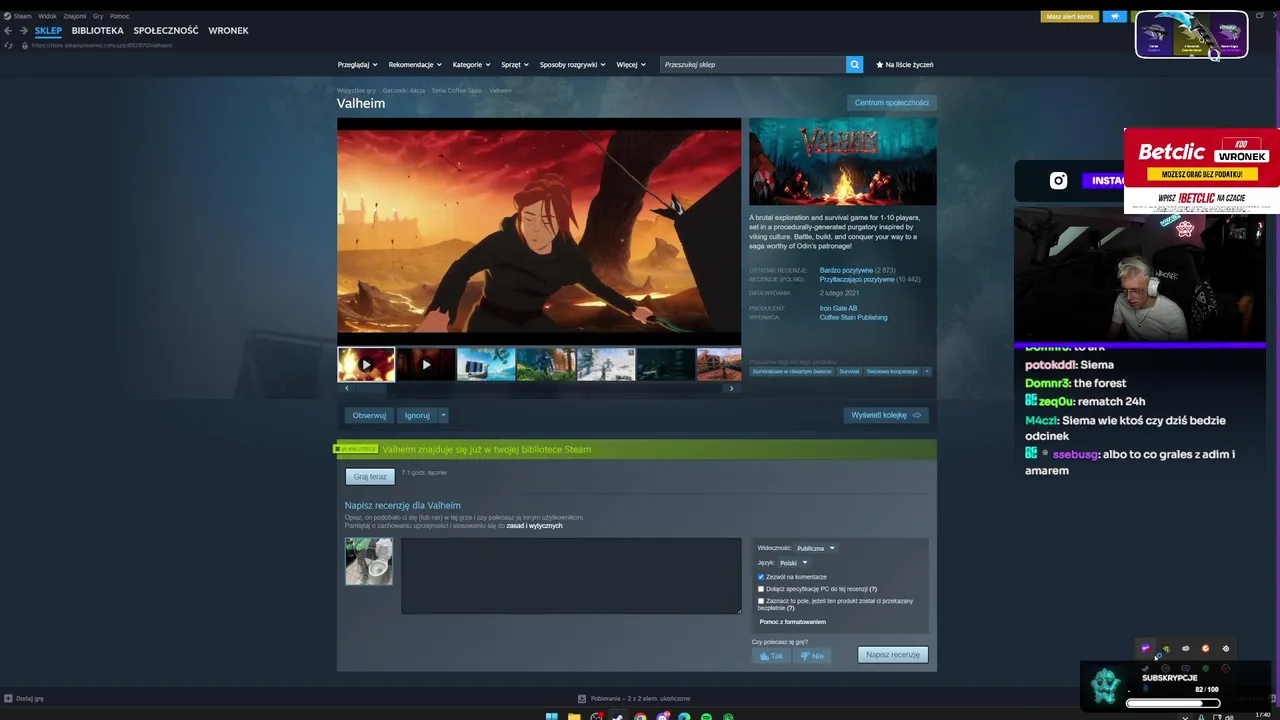The height and width of the screenshot is (720, 1280).
Task: Go back with the browser back arrow
Action: [8, 31]
